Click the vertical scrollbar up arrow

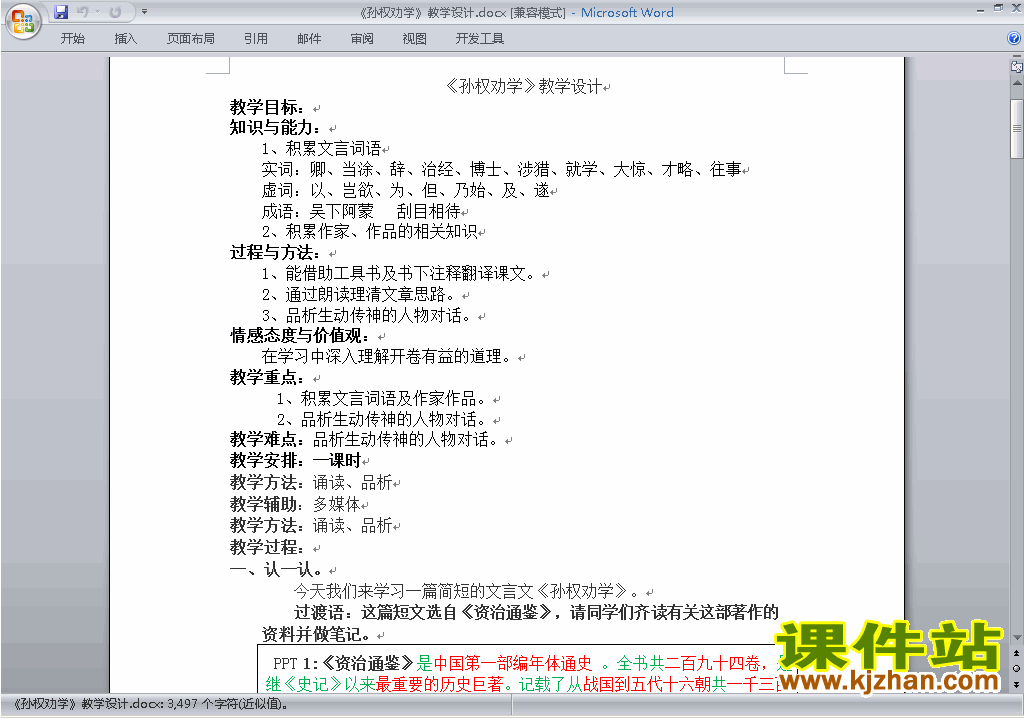pyautogui.click(x=1017, y=84)
